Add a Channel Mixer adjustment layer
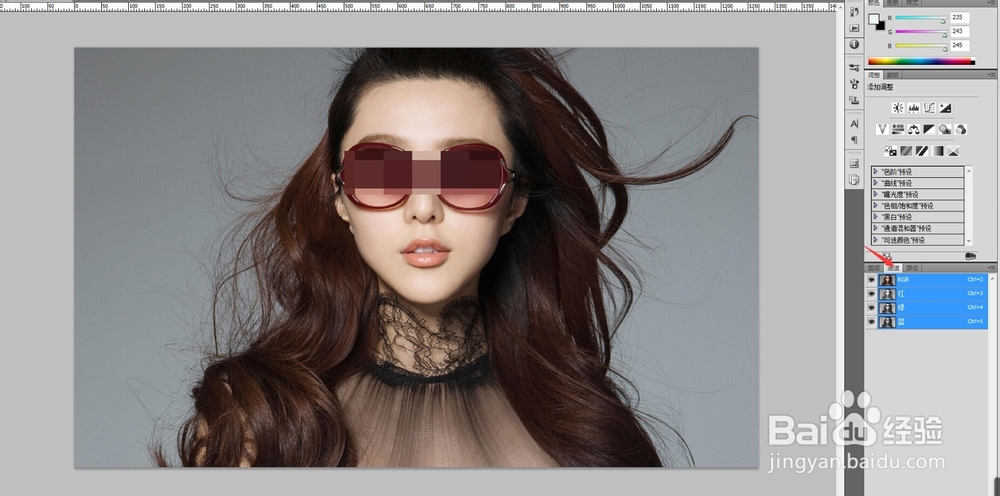This screenshot has height=496, width=1000. (x=960, y=129)
